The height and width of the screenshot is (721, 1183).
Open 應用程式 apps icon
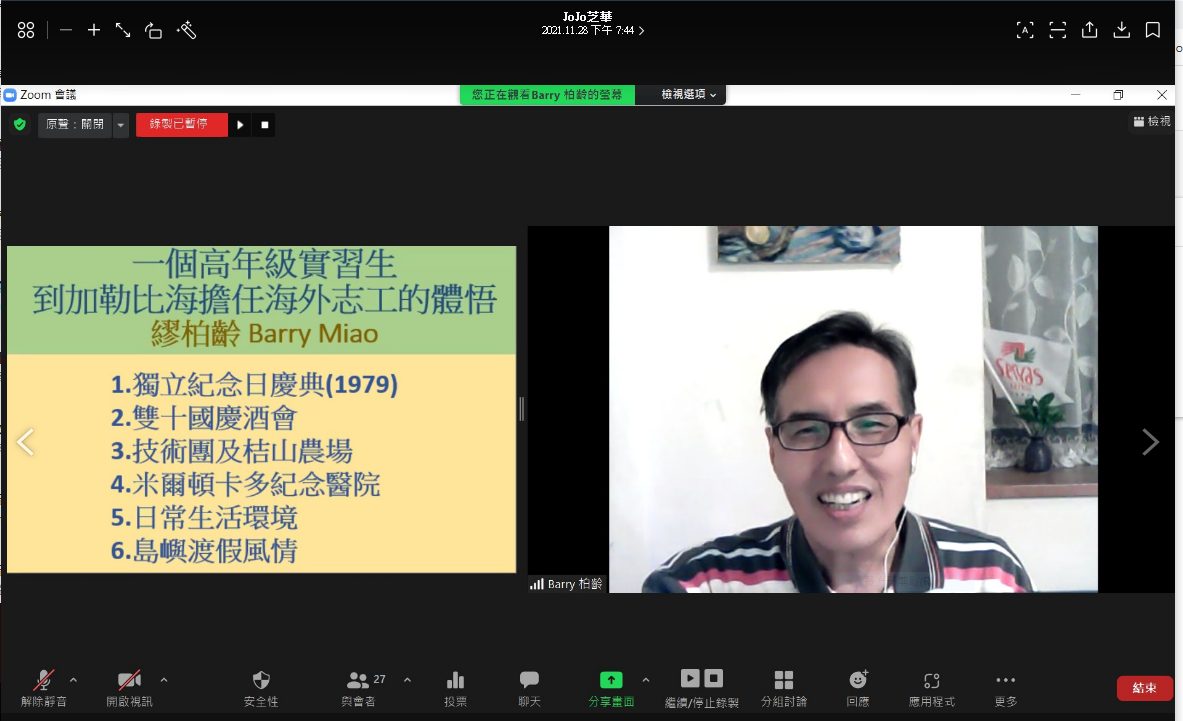932,680
